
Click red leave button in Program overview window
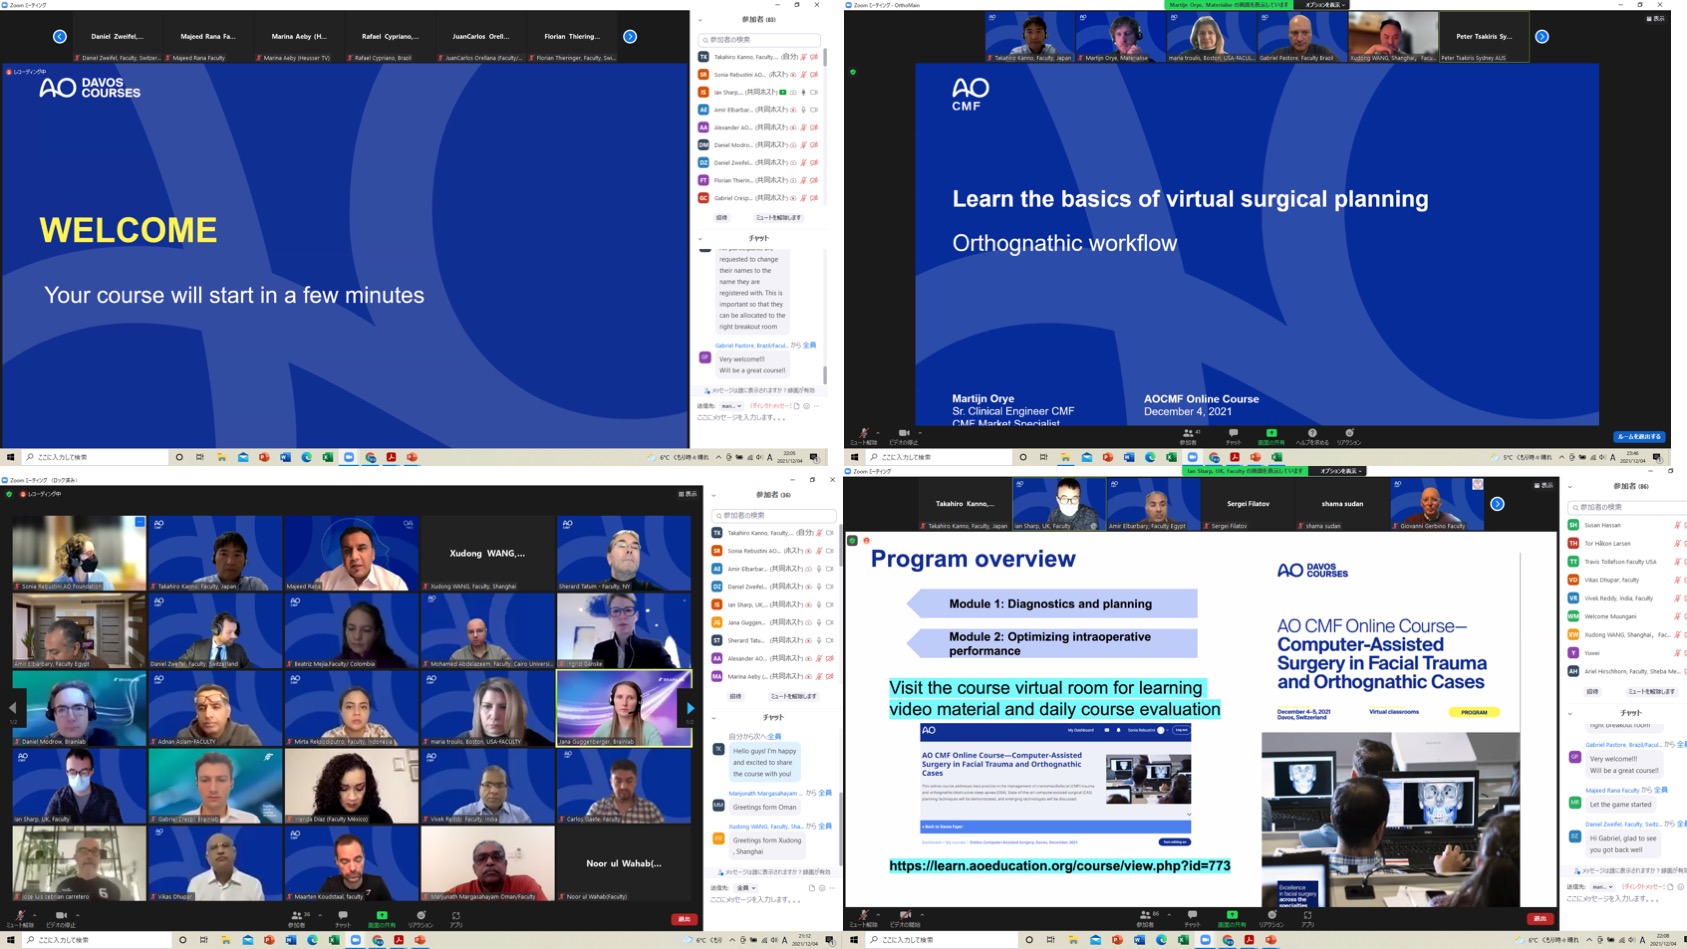pos(1540,919)
